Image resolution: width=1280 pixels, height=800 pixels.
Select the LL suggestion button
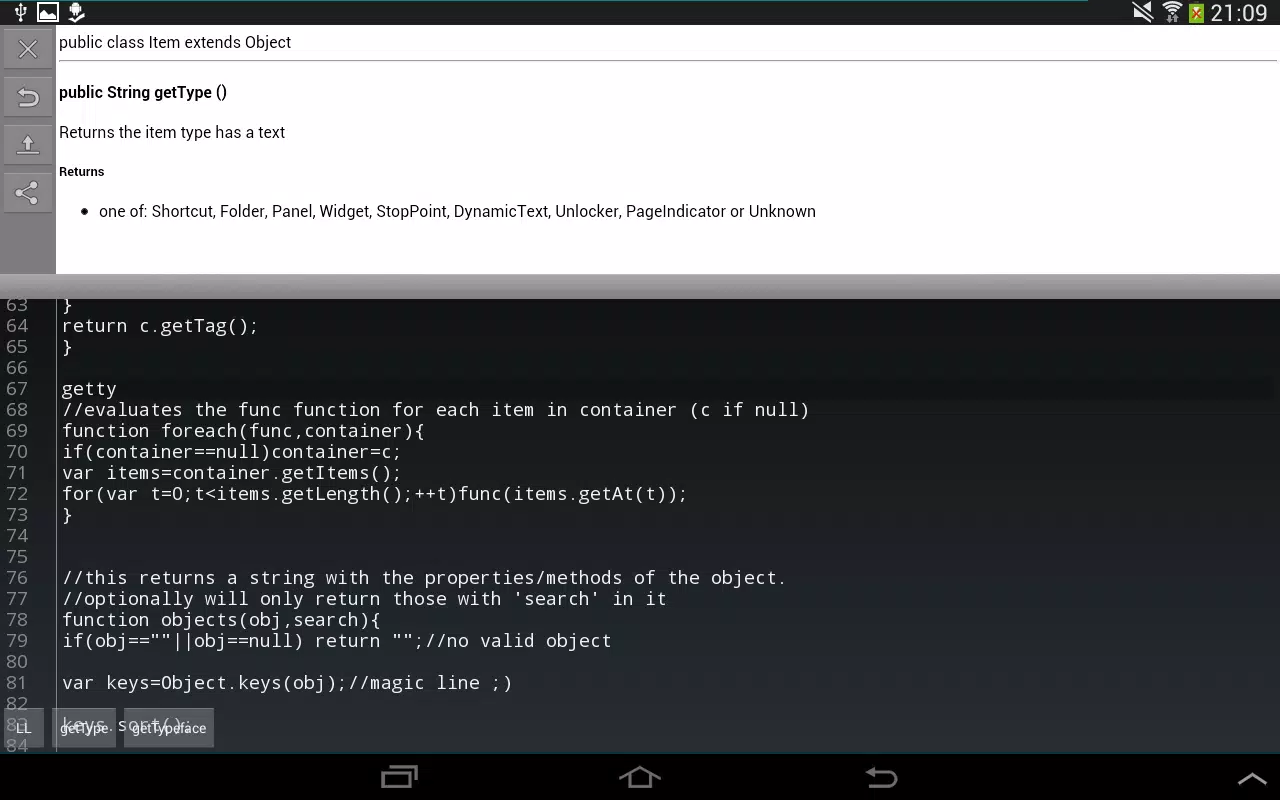[x=24, y=728]
